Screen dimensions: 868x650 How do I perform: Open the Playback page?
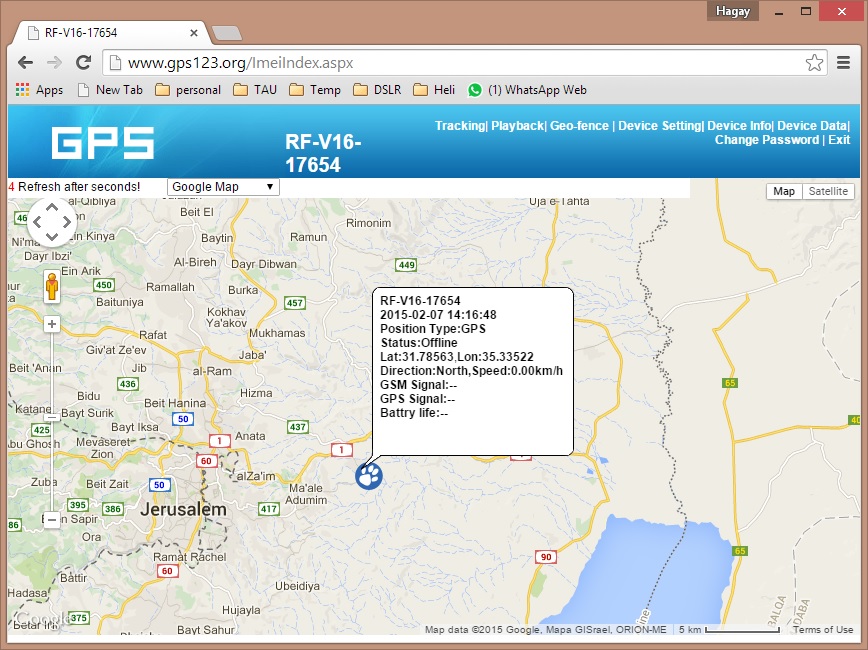518,126
